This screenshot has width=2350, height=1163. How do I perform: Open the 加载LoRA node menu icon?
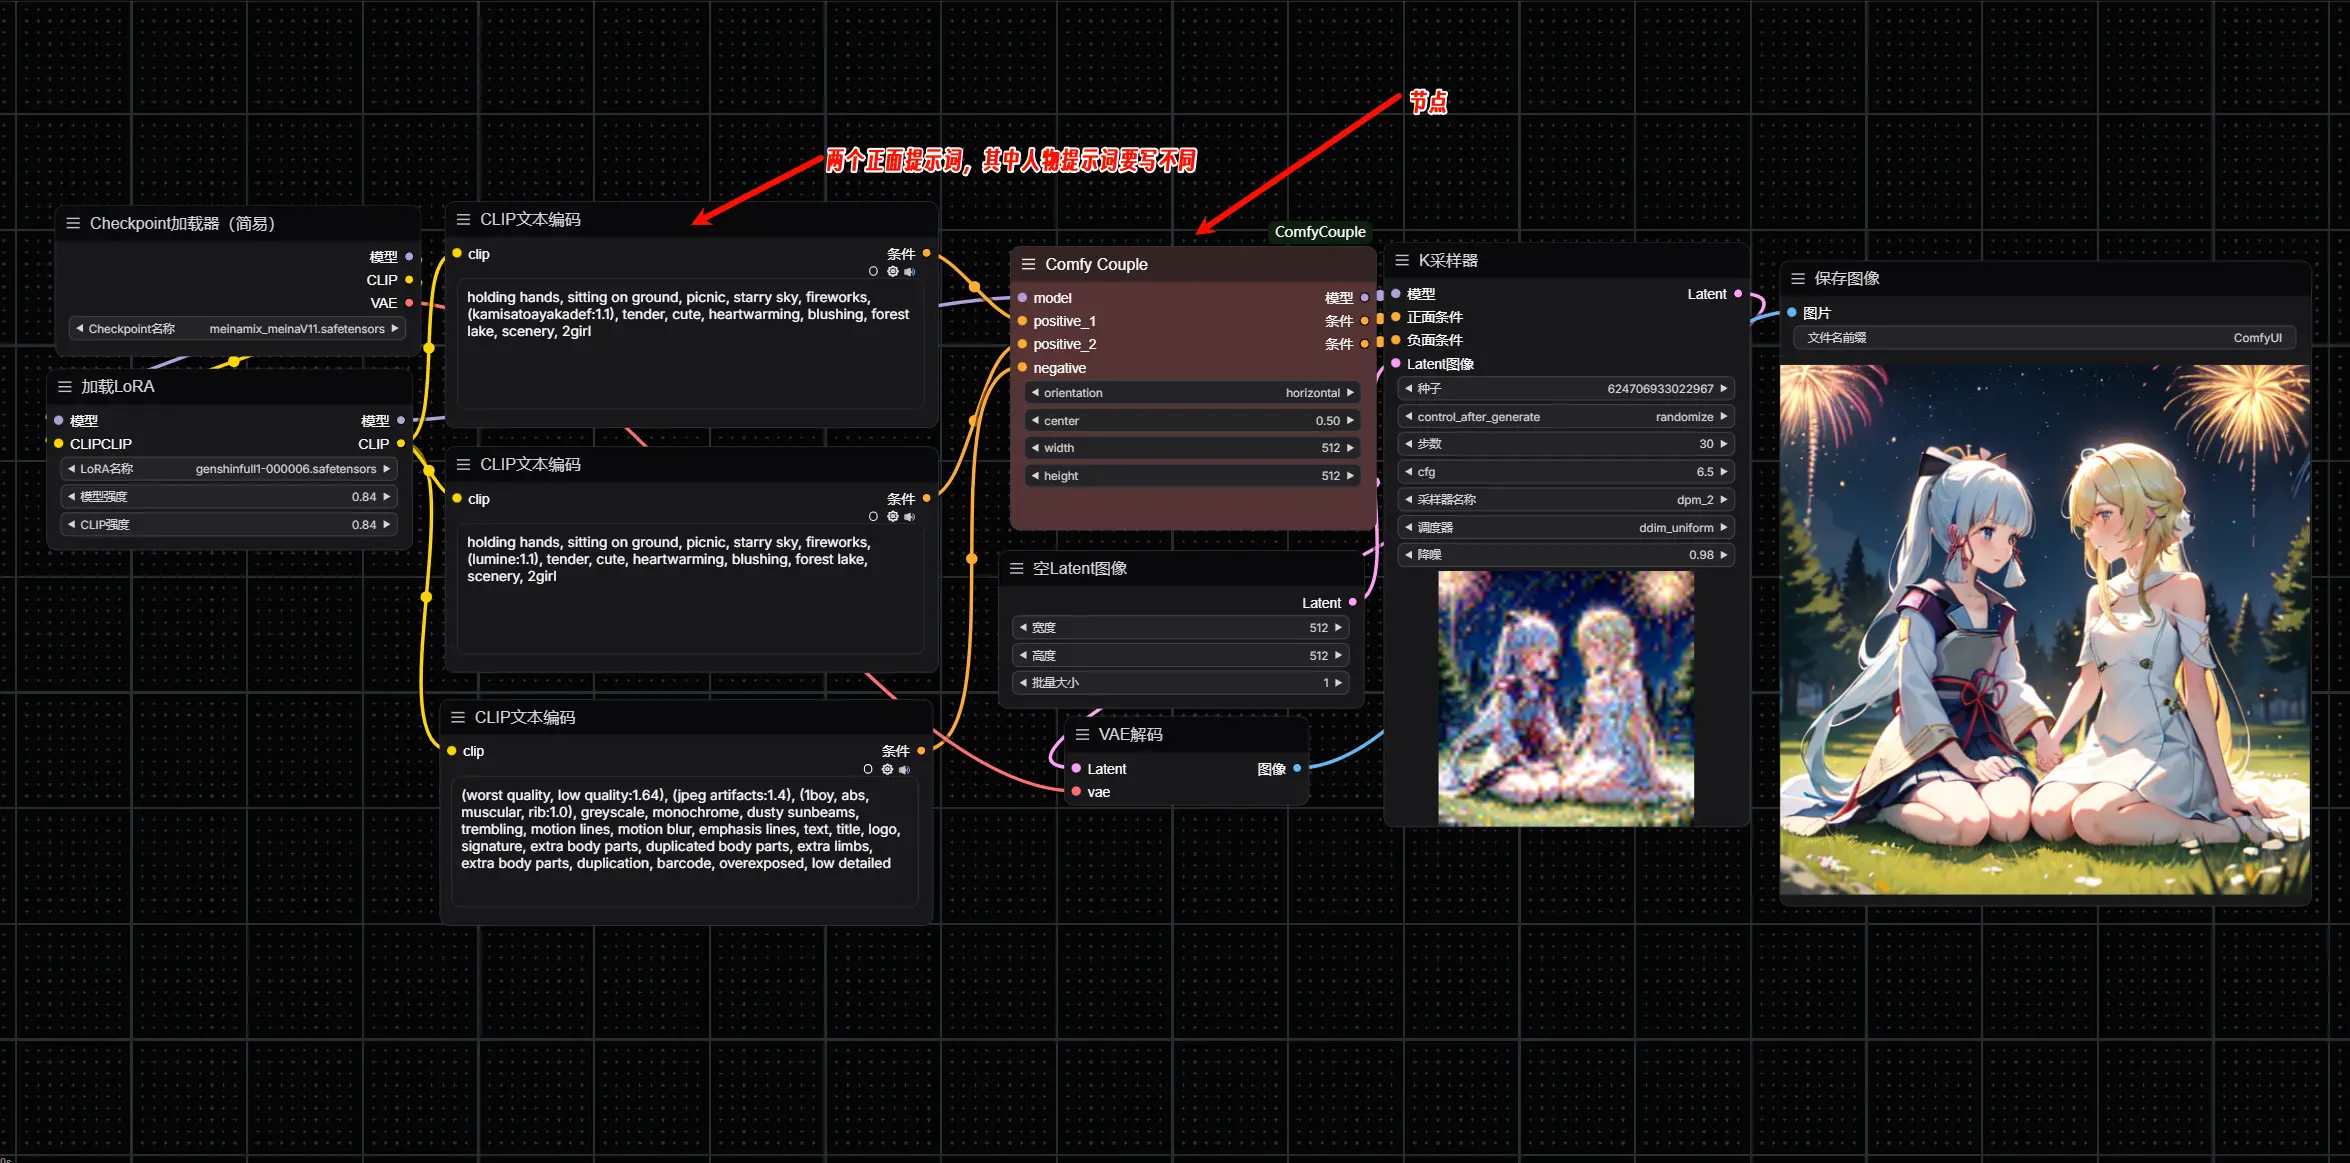[65, 387]
